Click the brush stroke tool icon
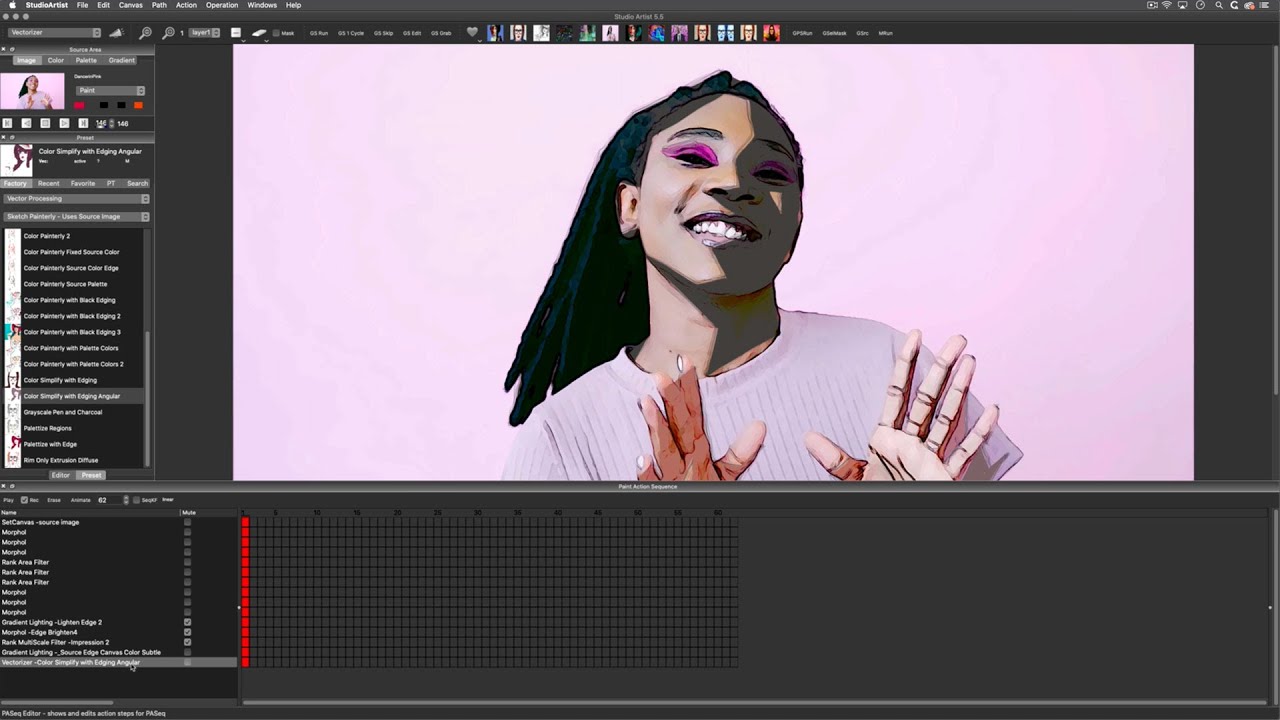The image size is (1280, 720). tap(259, 33)
